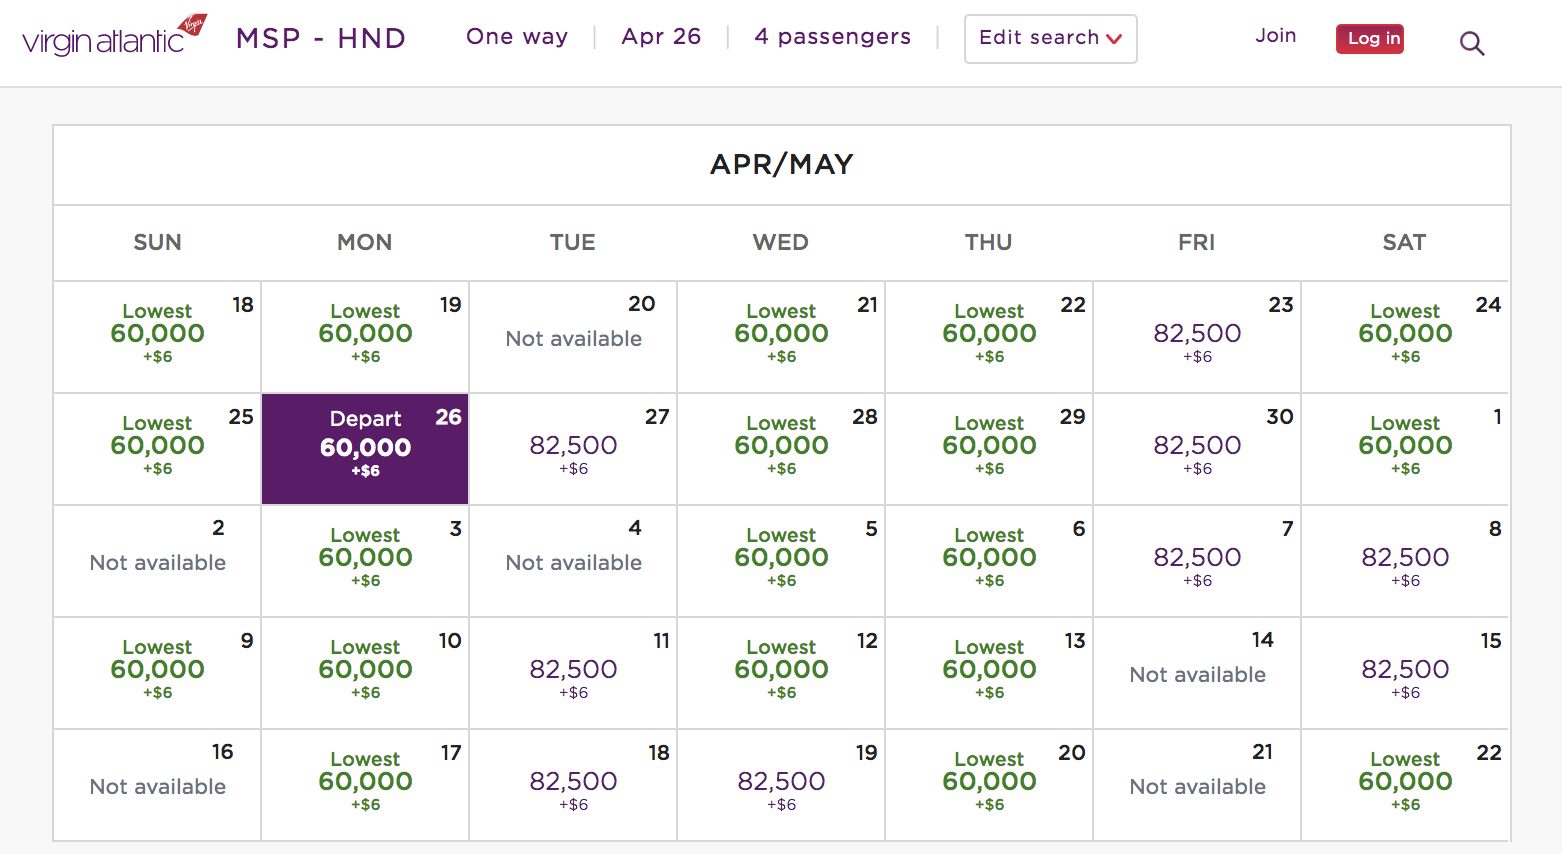
Task: Expand the Edit search dropdown
Action: tap(1049, 39)
